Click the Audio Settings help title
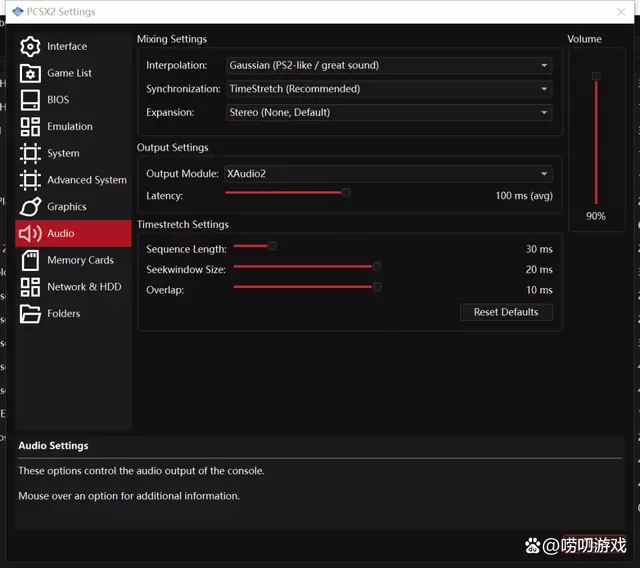Viewport: 640px width, 568px height. coord(53,446)
